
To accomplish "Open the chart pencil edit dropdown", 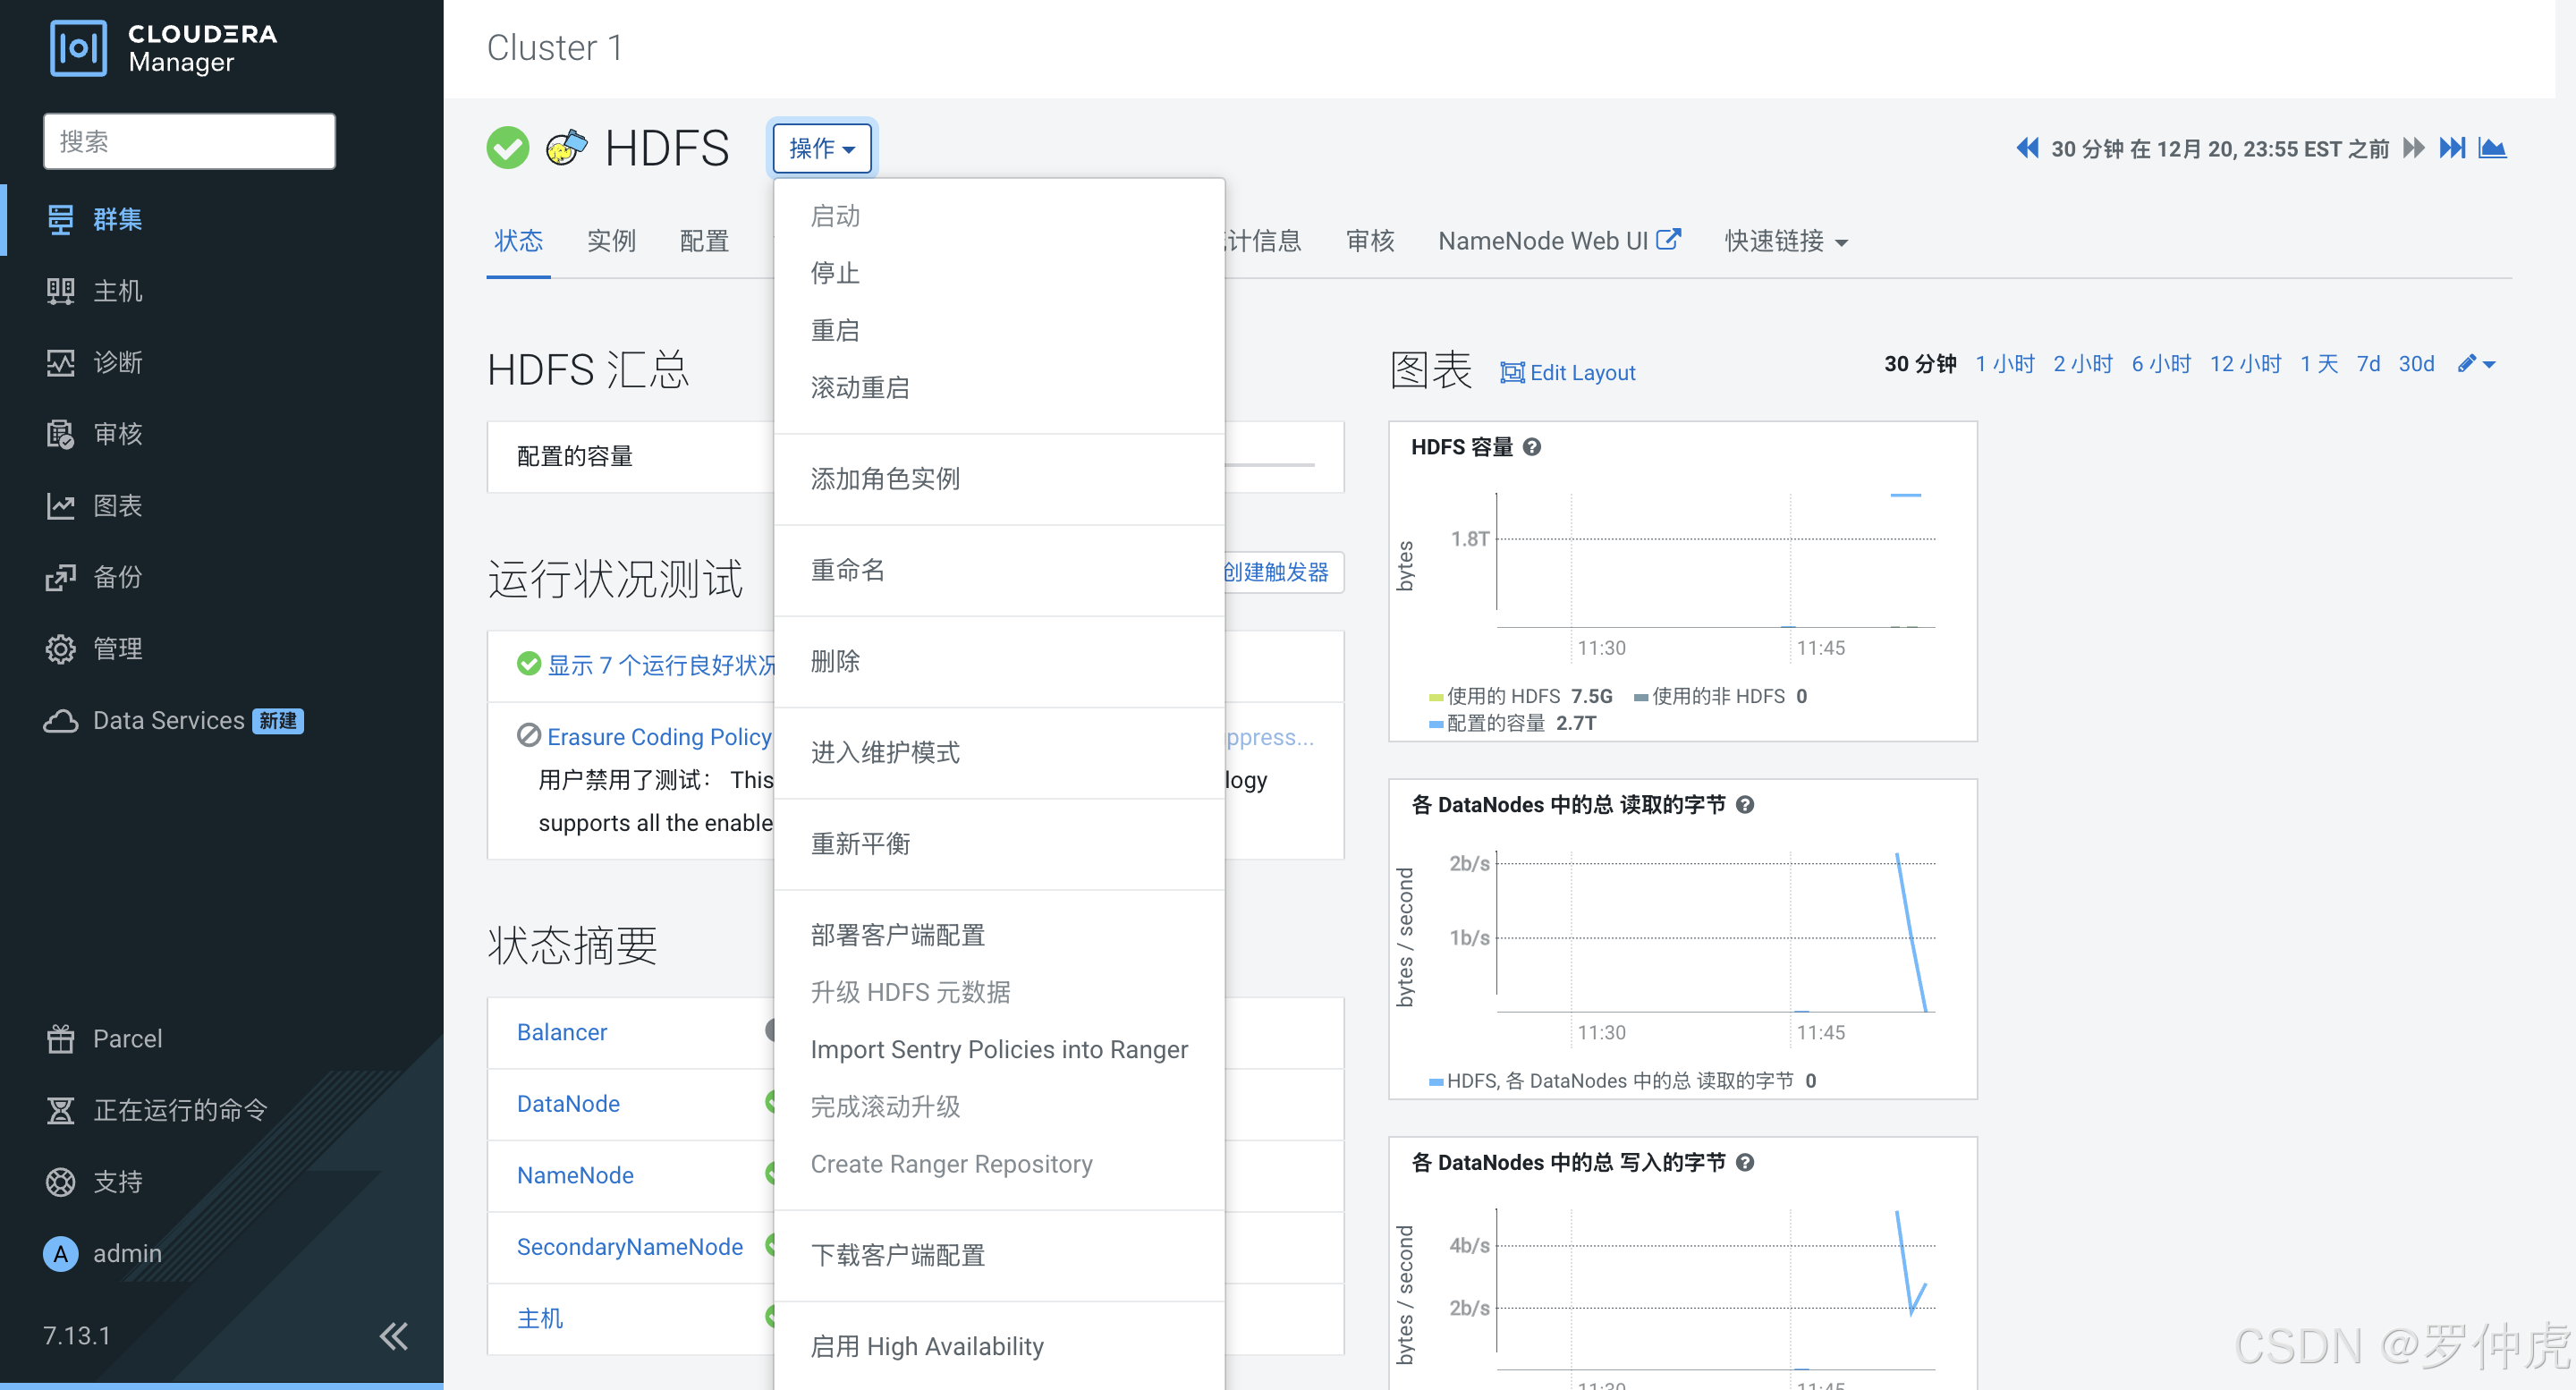I will (x=2475, y=364).
